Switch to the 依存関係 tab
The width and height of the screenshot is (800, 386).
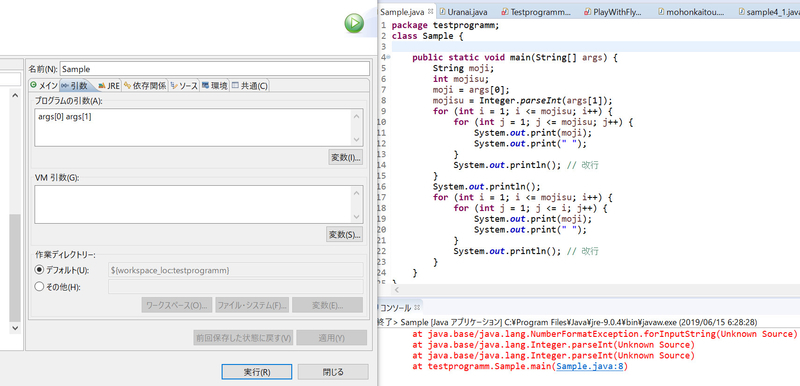(145, 86)
